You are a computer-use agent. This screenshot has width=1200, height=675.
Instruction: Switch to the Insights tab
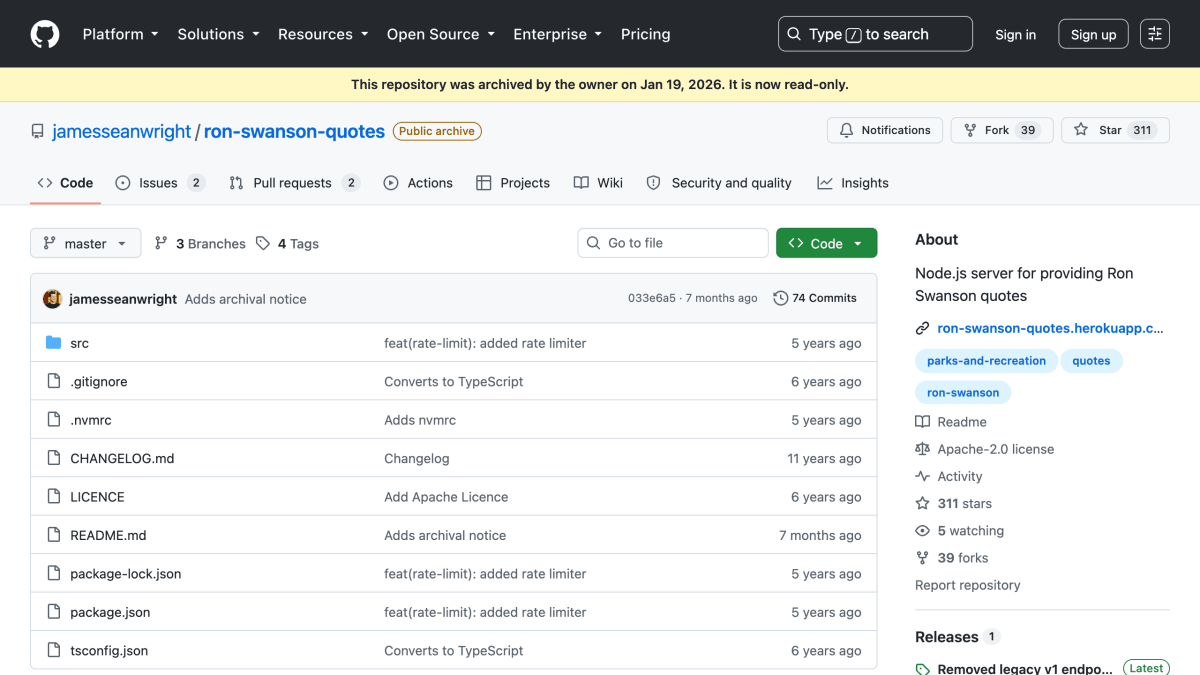tap(853, 183)
